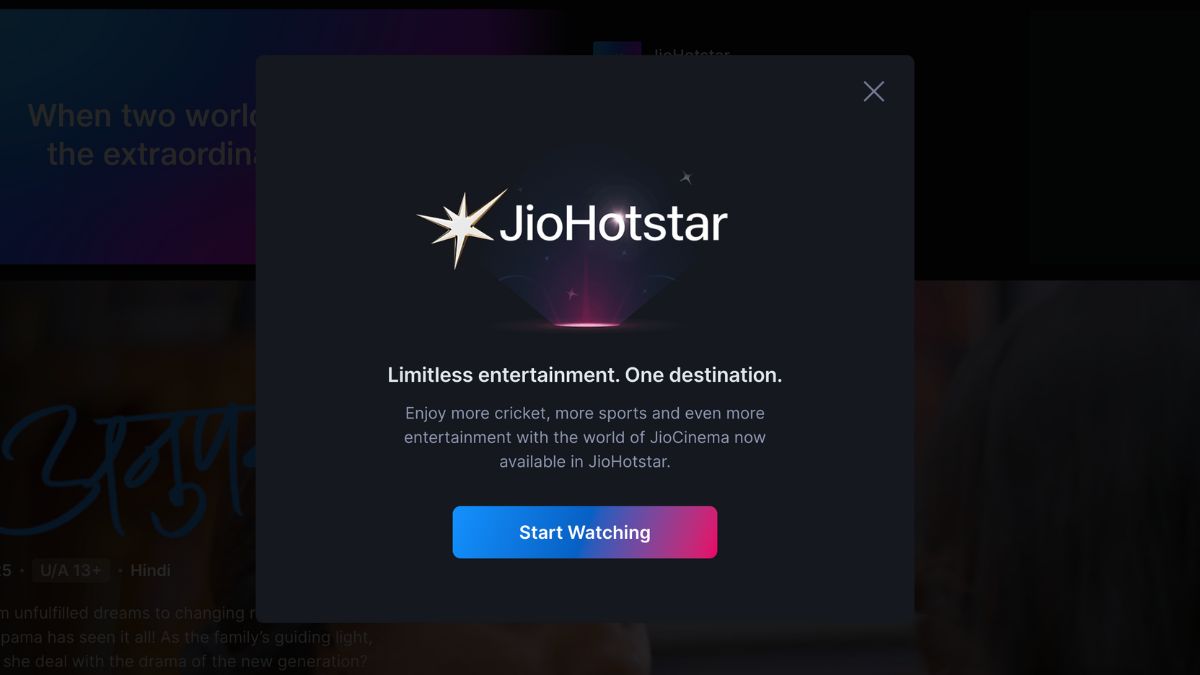Click the 'Enjoy more cricket' description text

[585, 438]
